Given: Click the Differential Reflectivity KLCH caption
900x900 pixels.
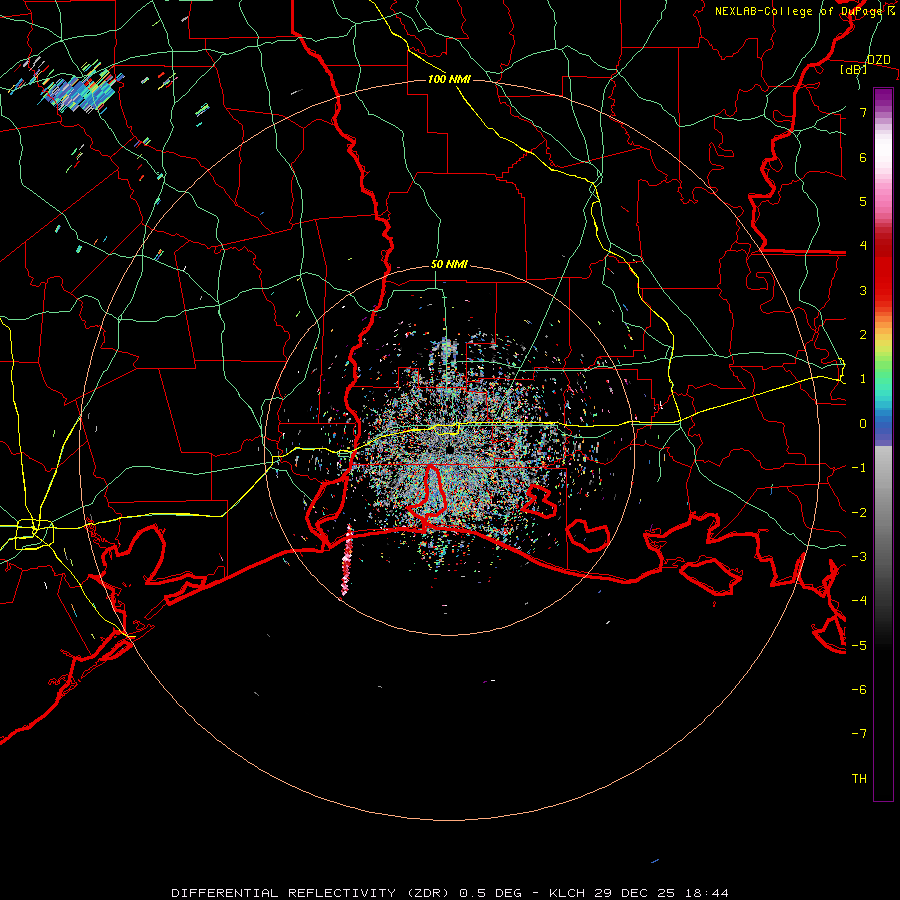Looking at the screenshot, I should (x=449, y=893).
